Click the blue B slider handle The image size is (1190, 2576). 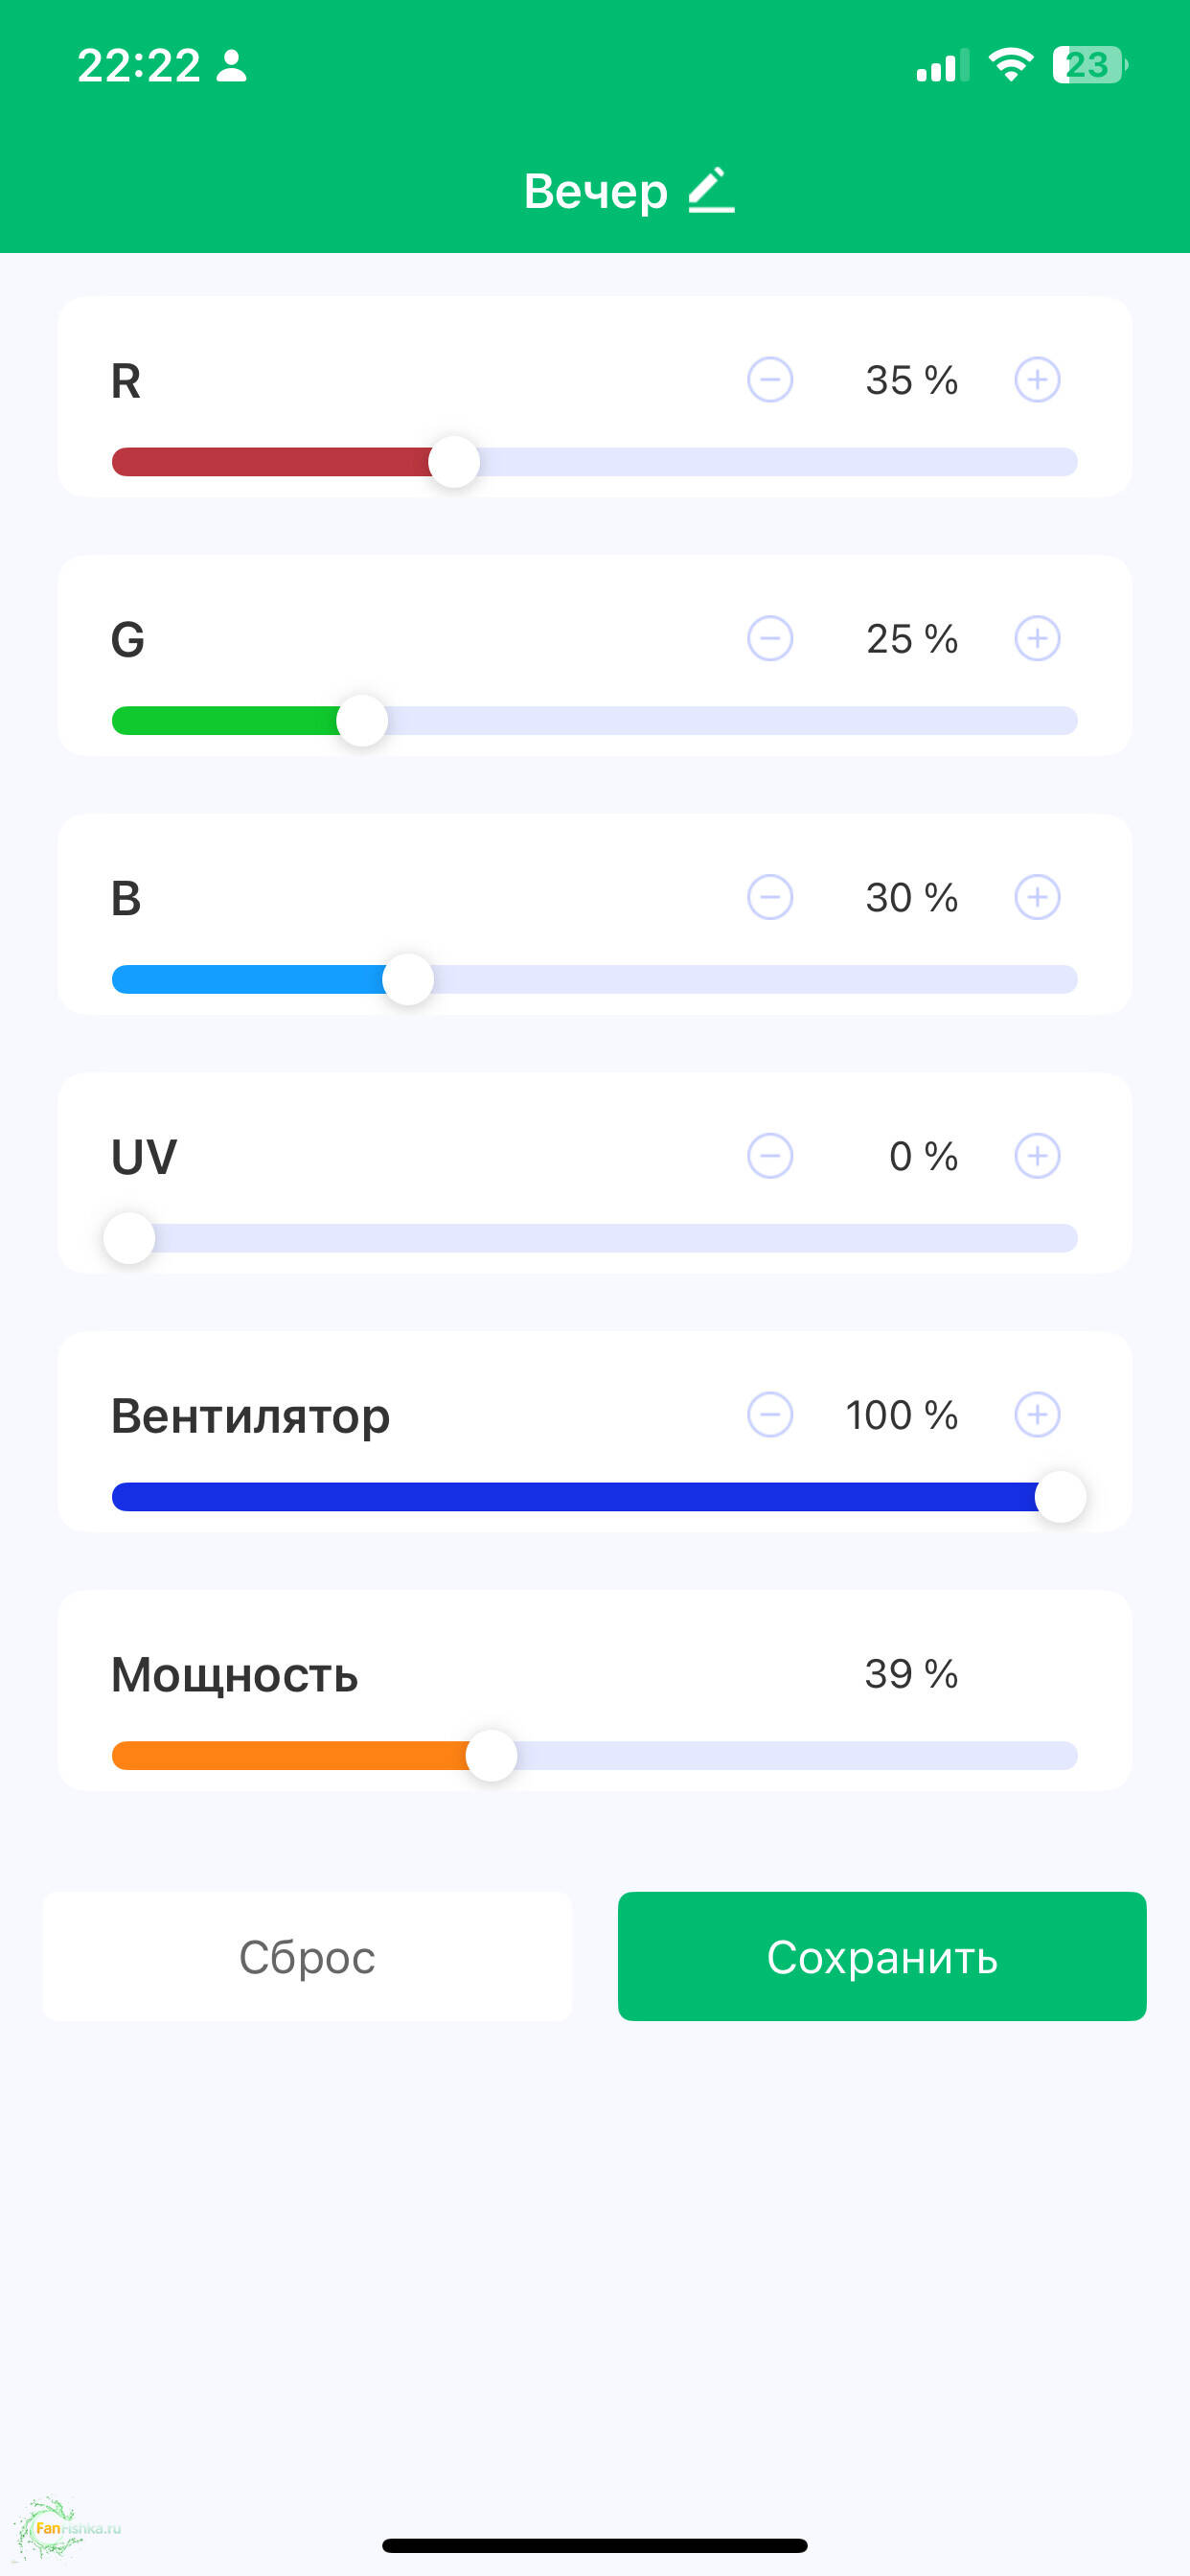pyautogui.click(x=408, y=979)
